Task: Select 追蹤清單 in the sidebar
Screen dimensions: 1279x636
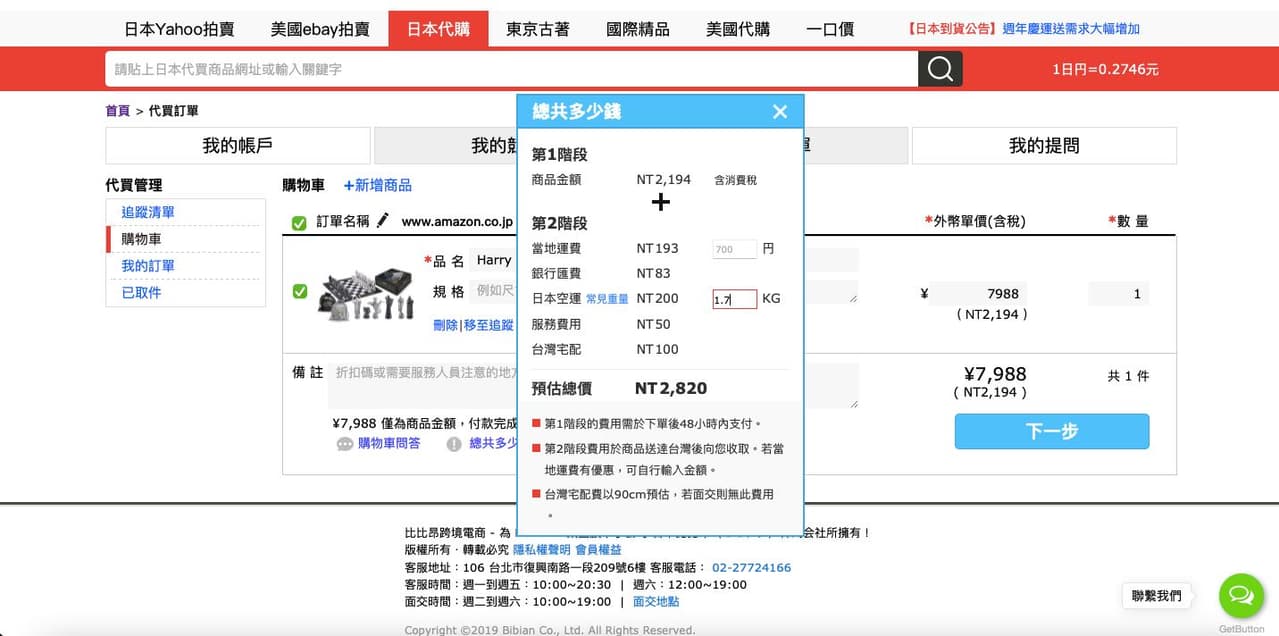Action: pos(148,212)
